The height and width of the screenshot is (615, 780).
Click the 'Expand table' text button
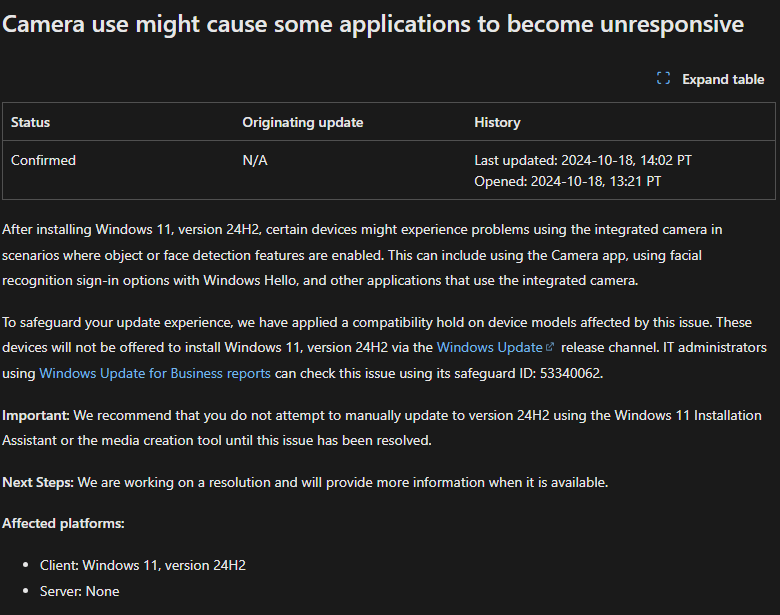coord(723,80)
